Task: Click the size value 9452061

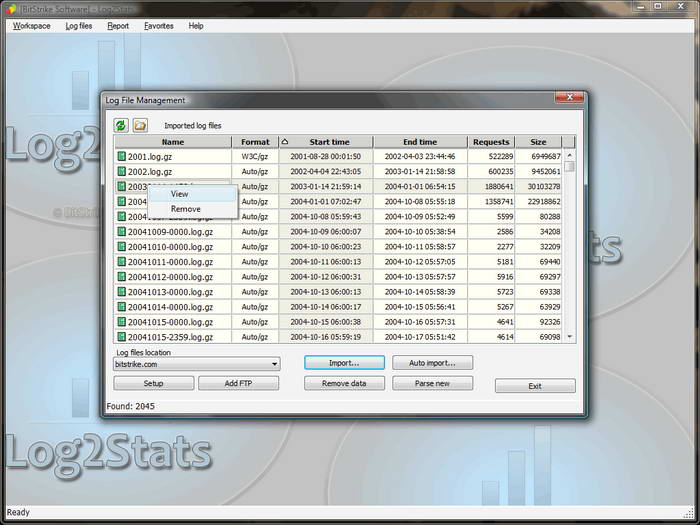Action: [x=546, y=171]
